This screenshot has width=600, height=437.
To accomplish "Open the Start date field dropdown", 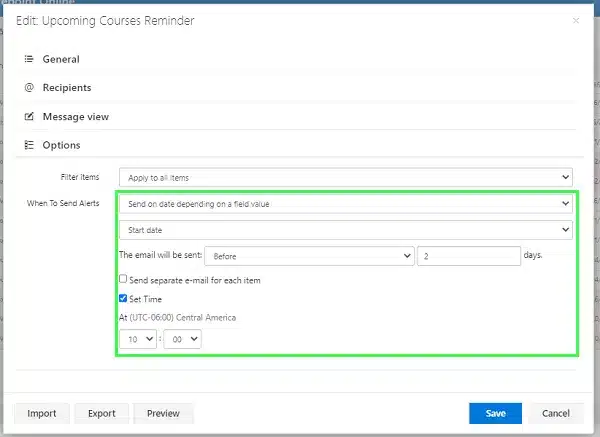I will 346,230.
